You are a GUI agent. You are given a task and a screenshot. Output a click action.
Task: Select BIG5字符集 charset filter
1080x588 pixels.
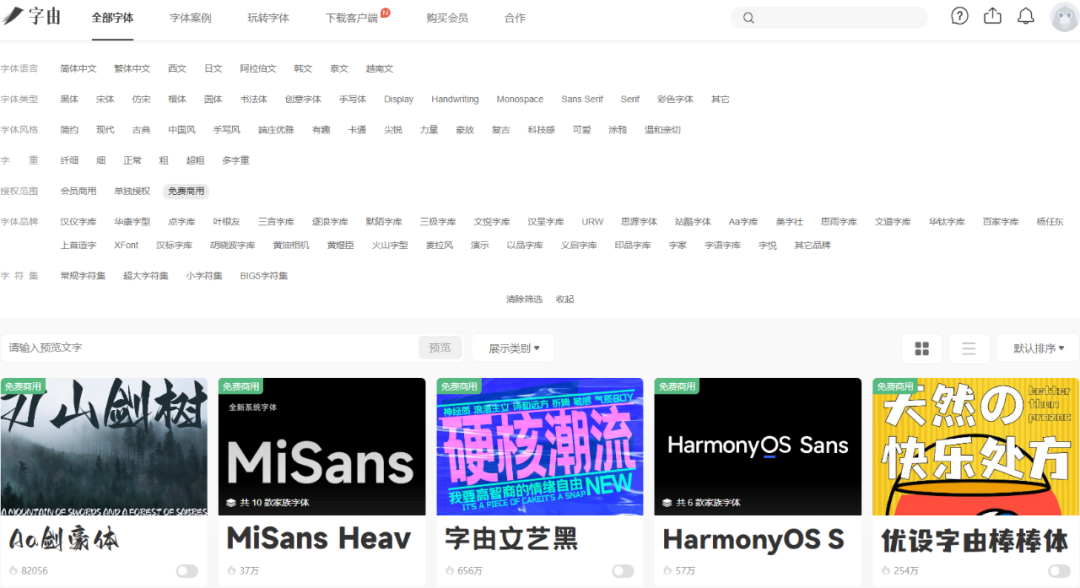(x=263, y=275)
